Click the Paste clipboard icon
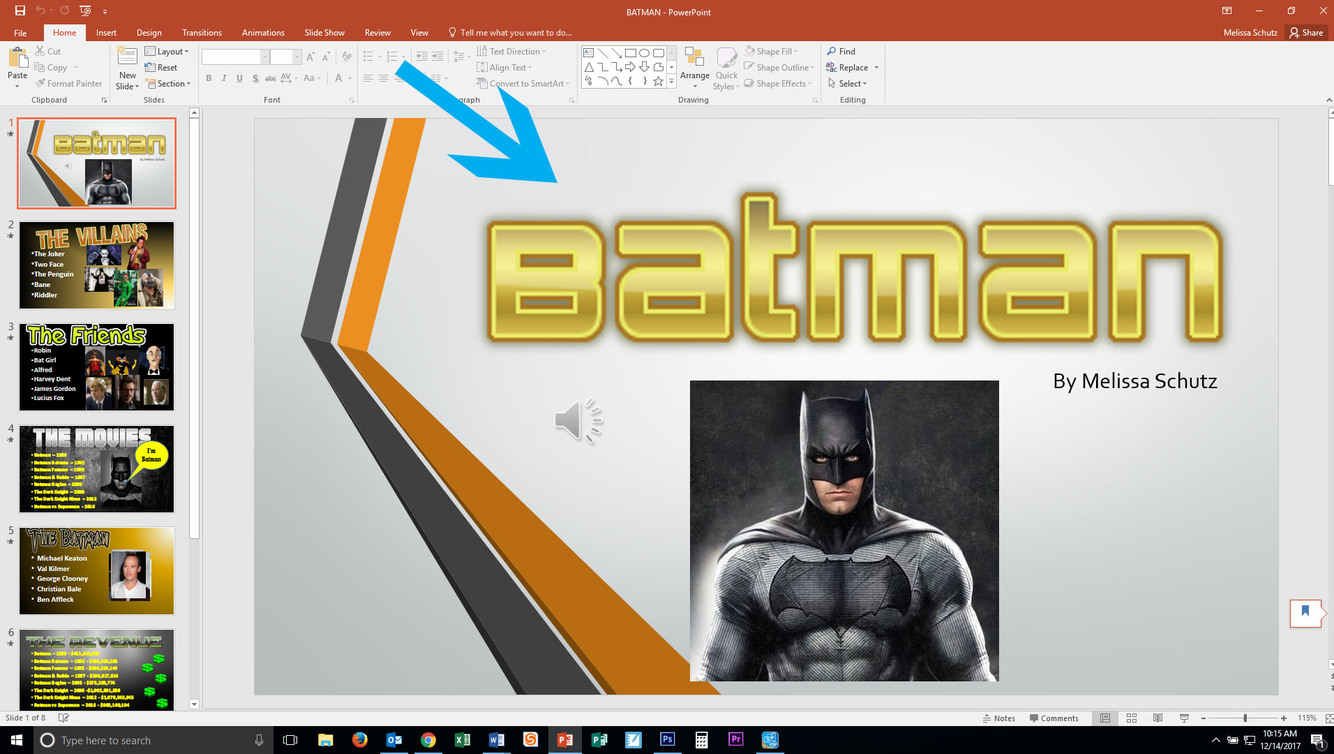1334x754 pixels. coord(17,57)
